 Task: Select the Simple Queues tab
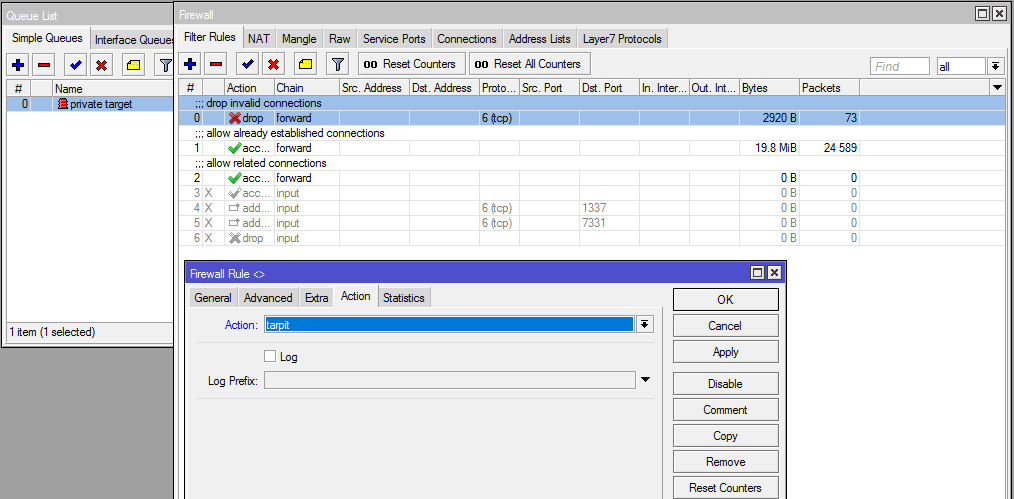pyautogui.click(x=47, y=38)
